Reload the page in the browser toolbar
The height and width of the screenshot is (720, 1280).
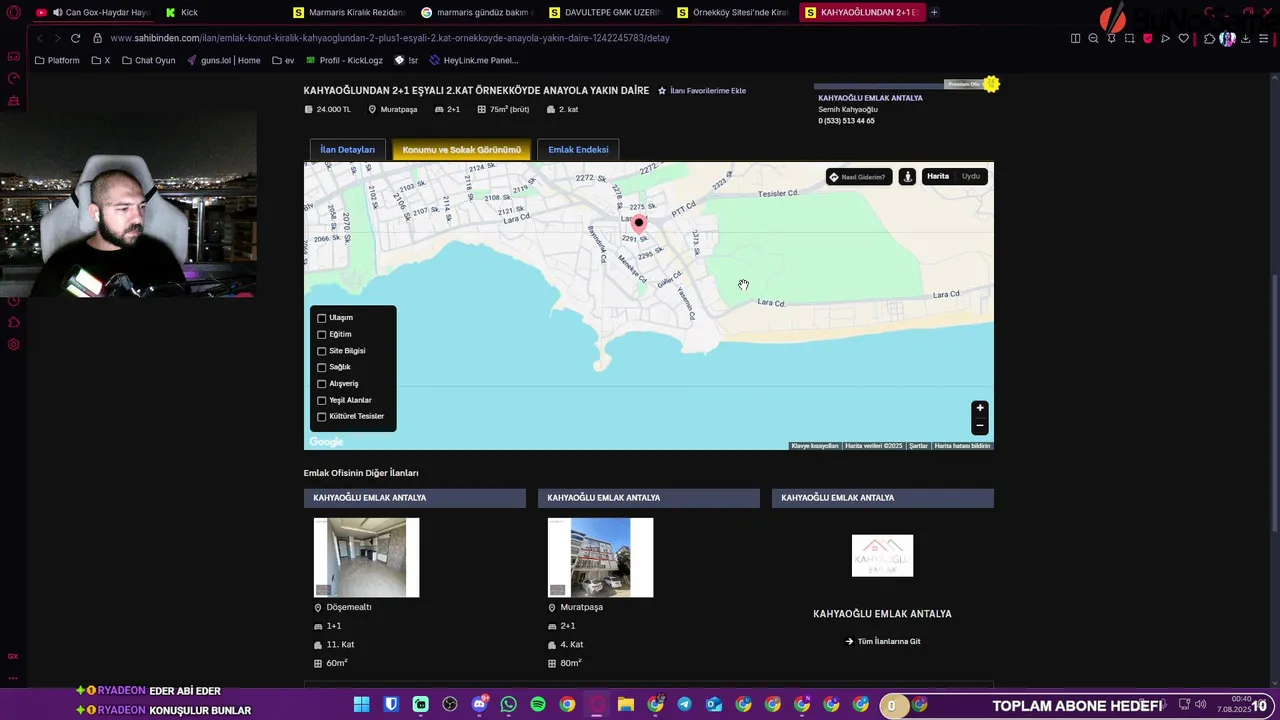coord(75,38)
